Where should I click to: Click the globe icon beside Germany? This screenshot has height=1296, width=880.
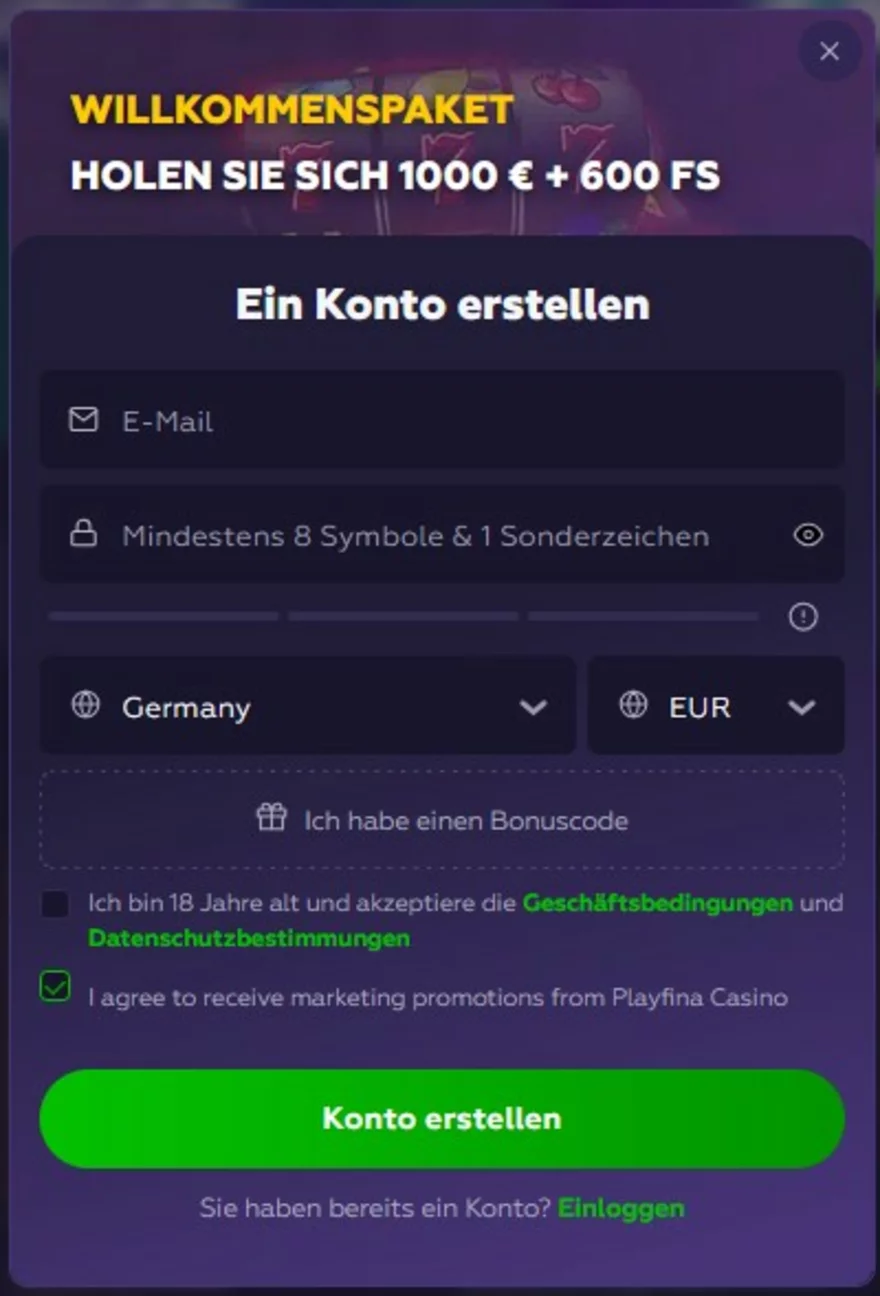click(x=86, y=705)
